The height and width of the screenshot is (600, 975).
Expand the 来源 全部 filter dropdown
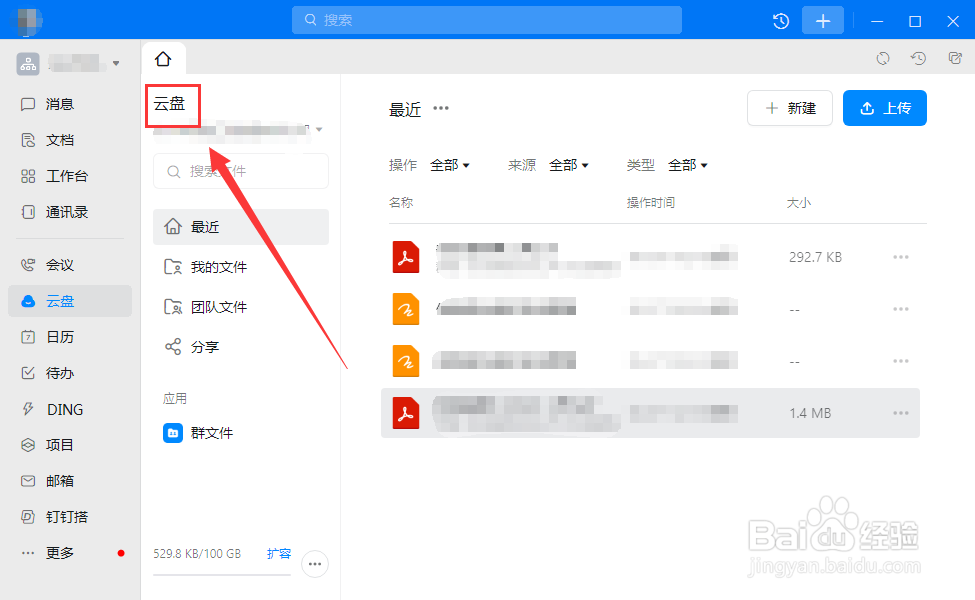568,165
